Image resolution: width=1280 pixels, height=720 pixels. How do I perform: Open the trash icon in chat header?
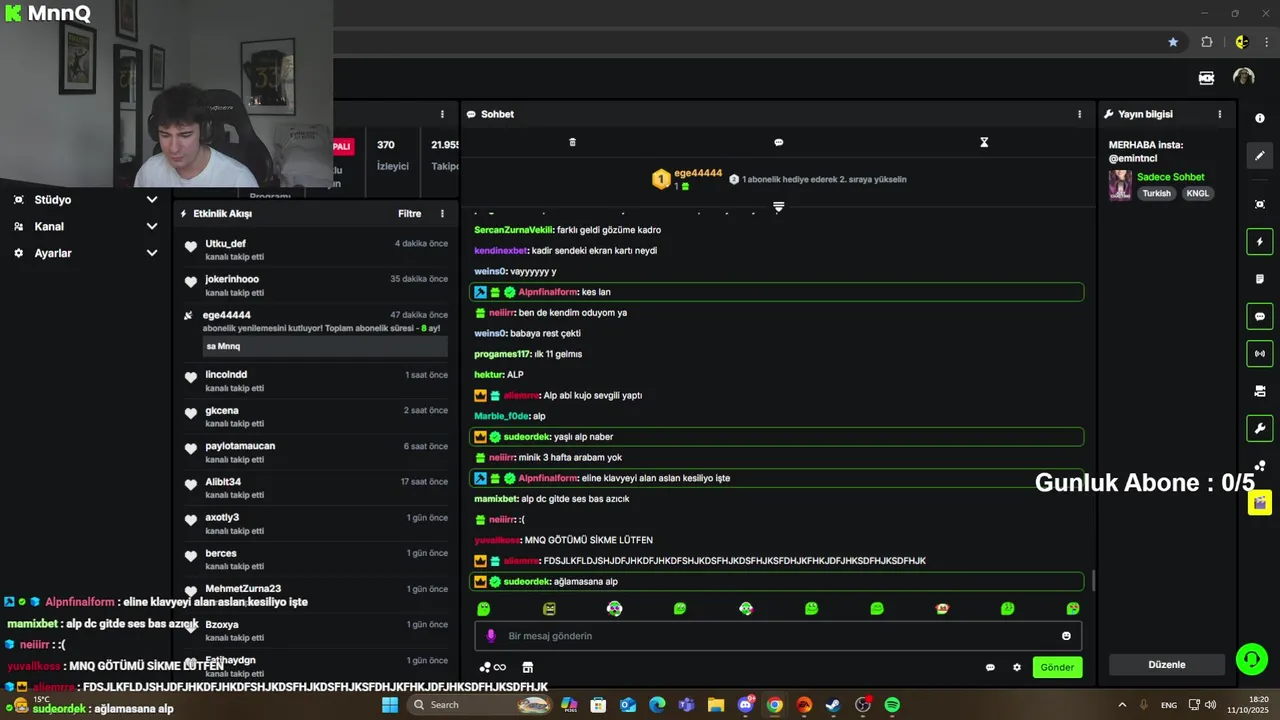(x=572, y=142)
